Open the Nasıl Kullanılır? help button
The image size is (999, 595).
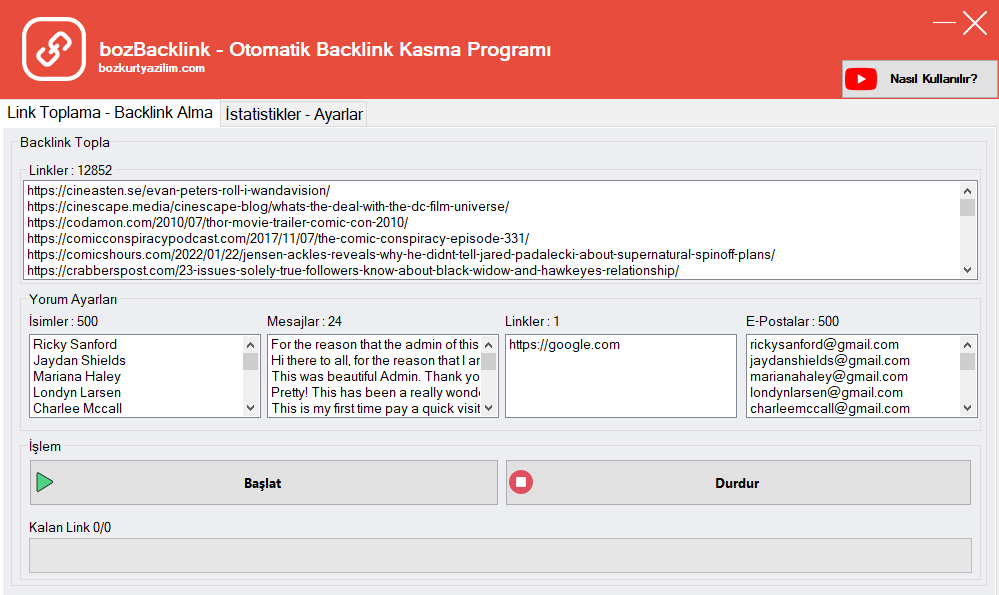919,79
